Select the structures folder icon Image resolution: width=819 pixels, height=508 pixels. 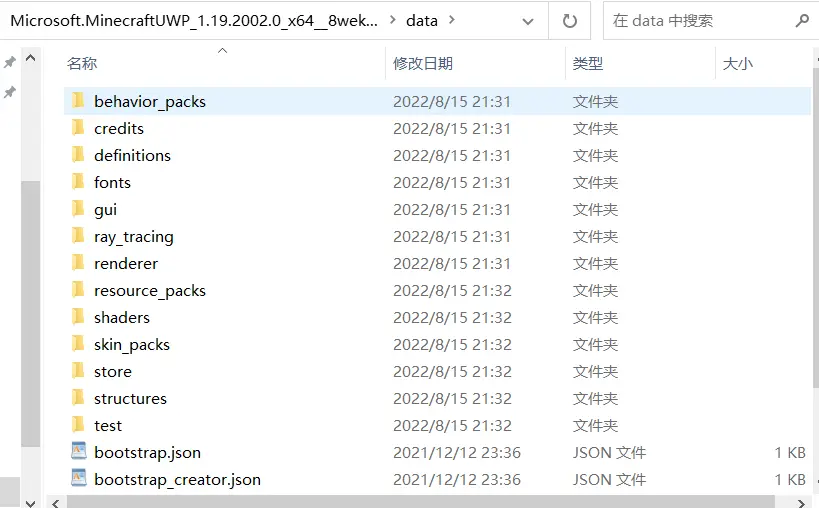pos(78,397)
